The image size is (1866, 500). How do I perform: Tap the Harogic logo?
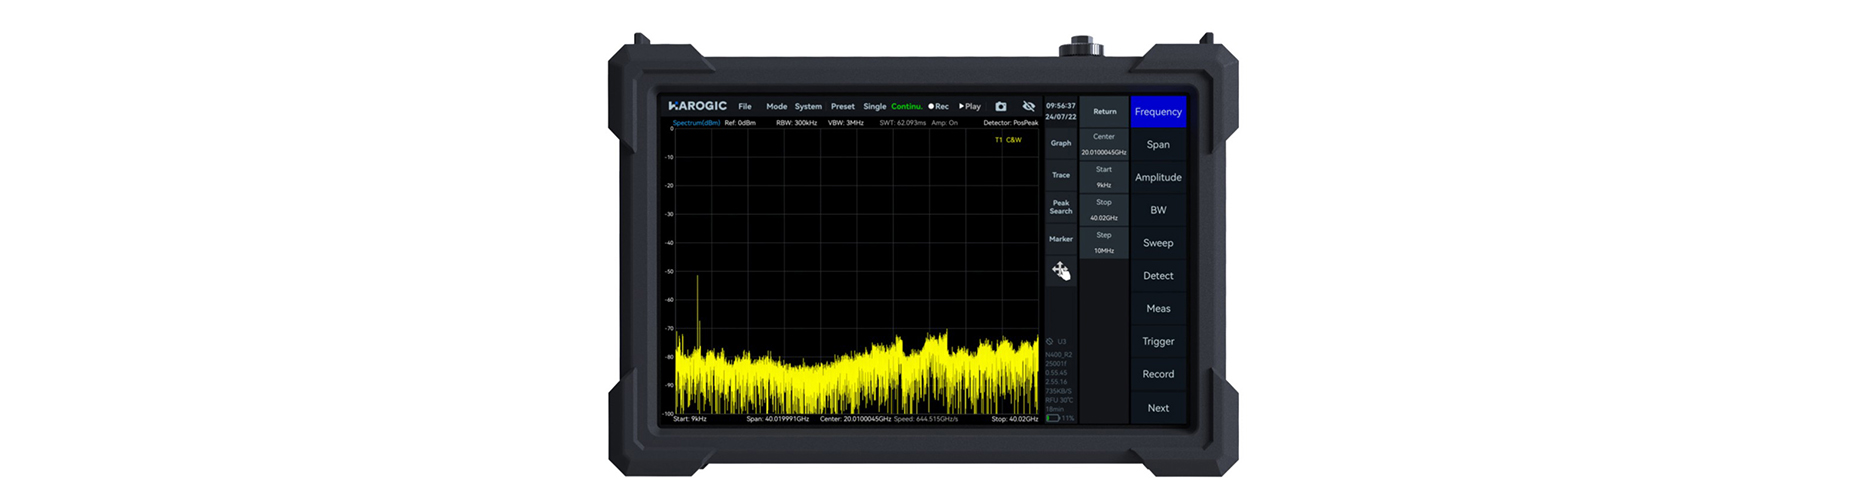pos(697,106)
